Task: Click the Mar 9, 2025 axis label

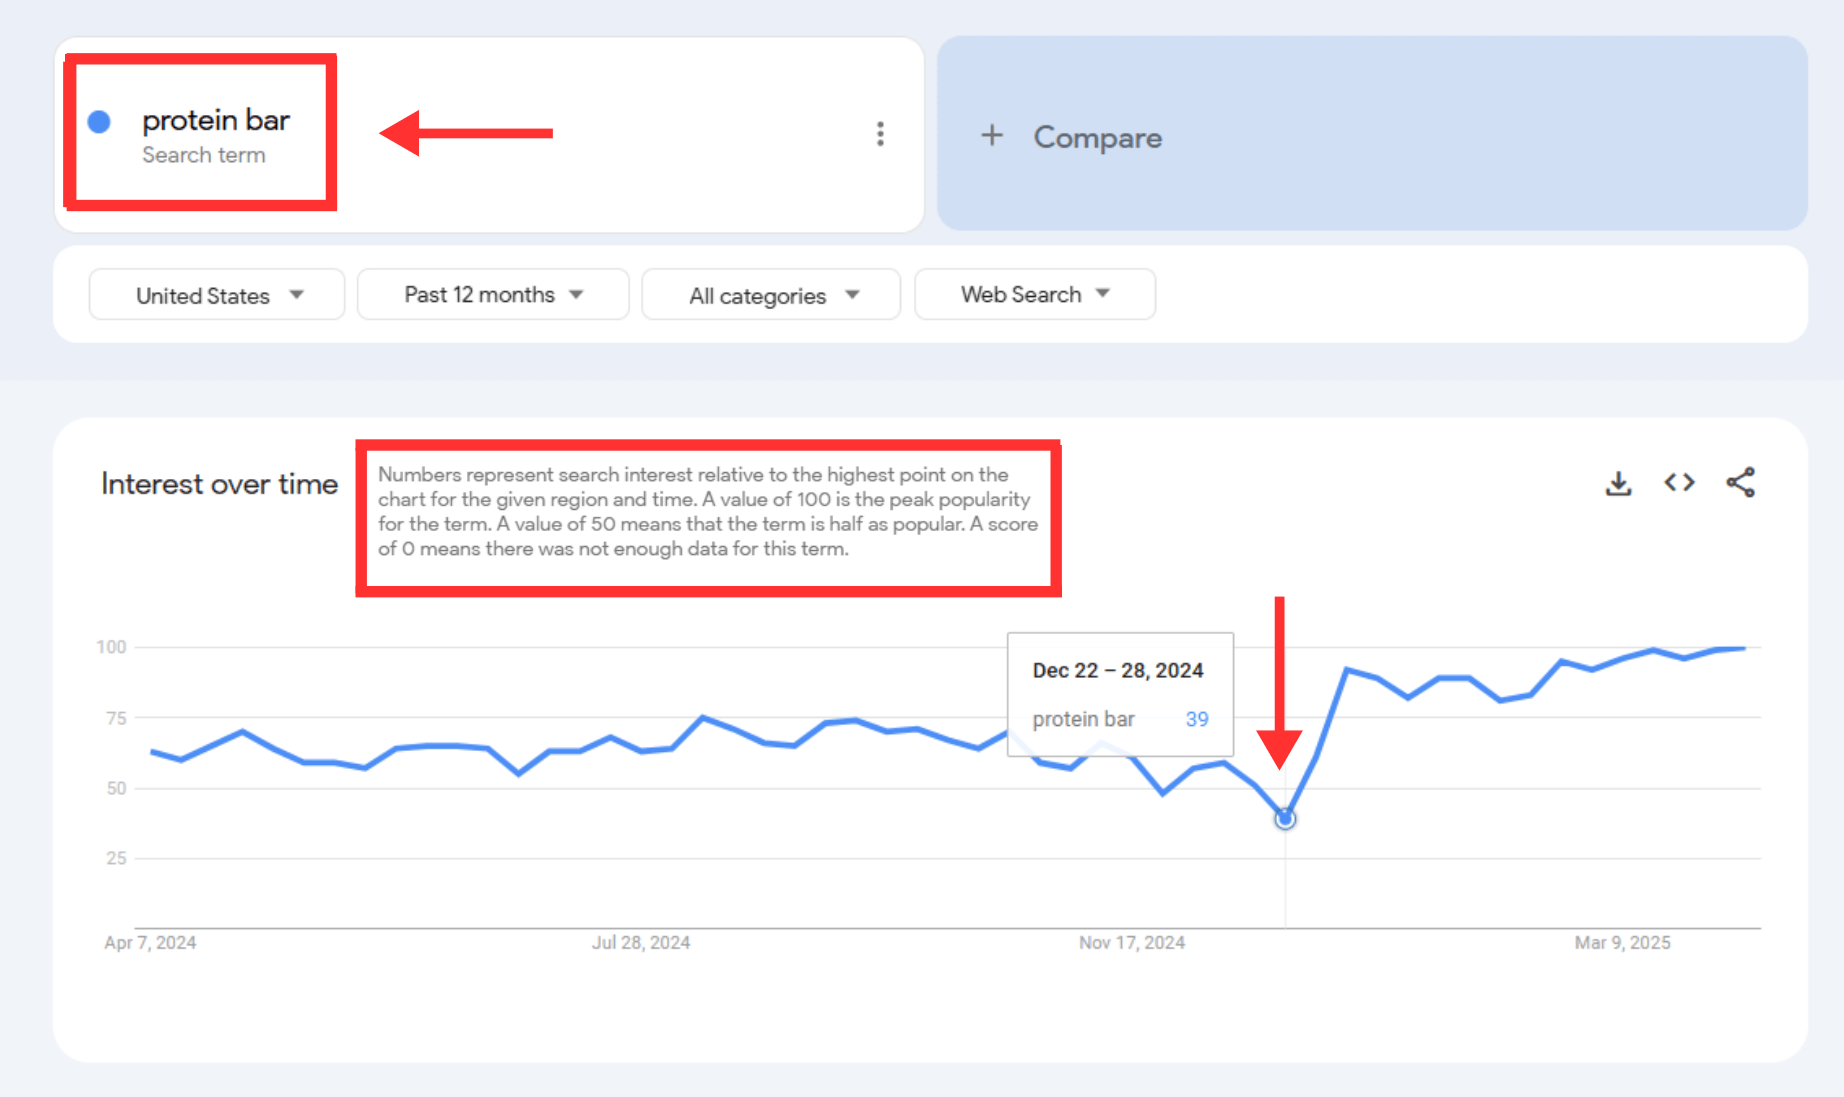Action: pyautogui.click(x=1622, y=943)
